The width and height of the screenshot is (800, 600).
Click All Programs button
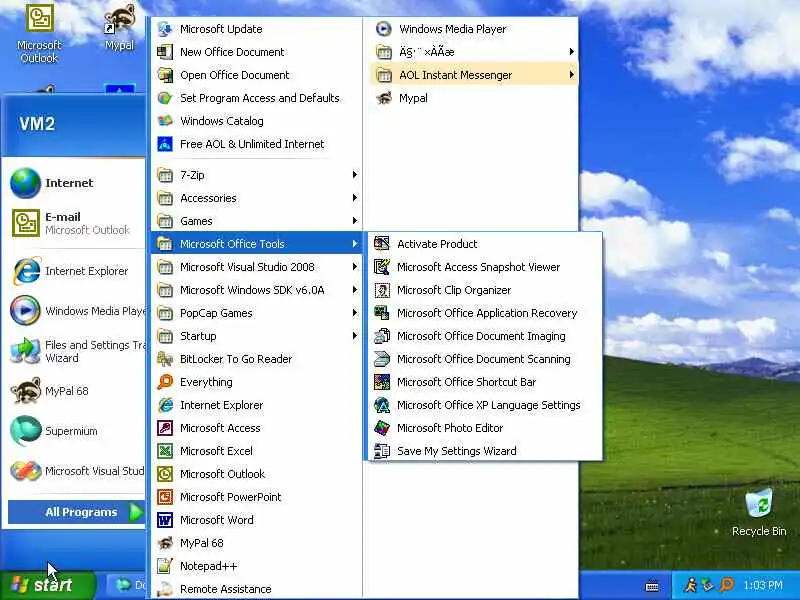[77, 512]
